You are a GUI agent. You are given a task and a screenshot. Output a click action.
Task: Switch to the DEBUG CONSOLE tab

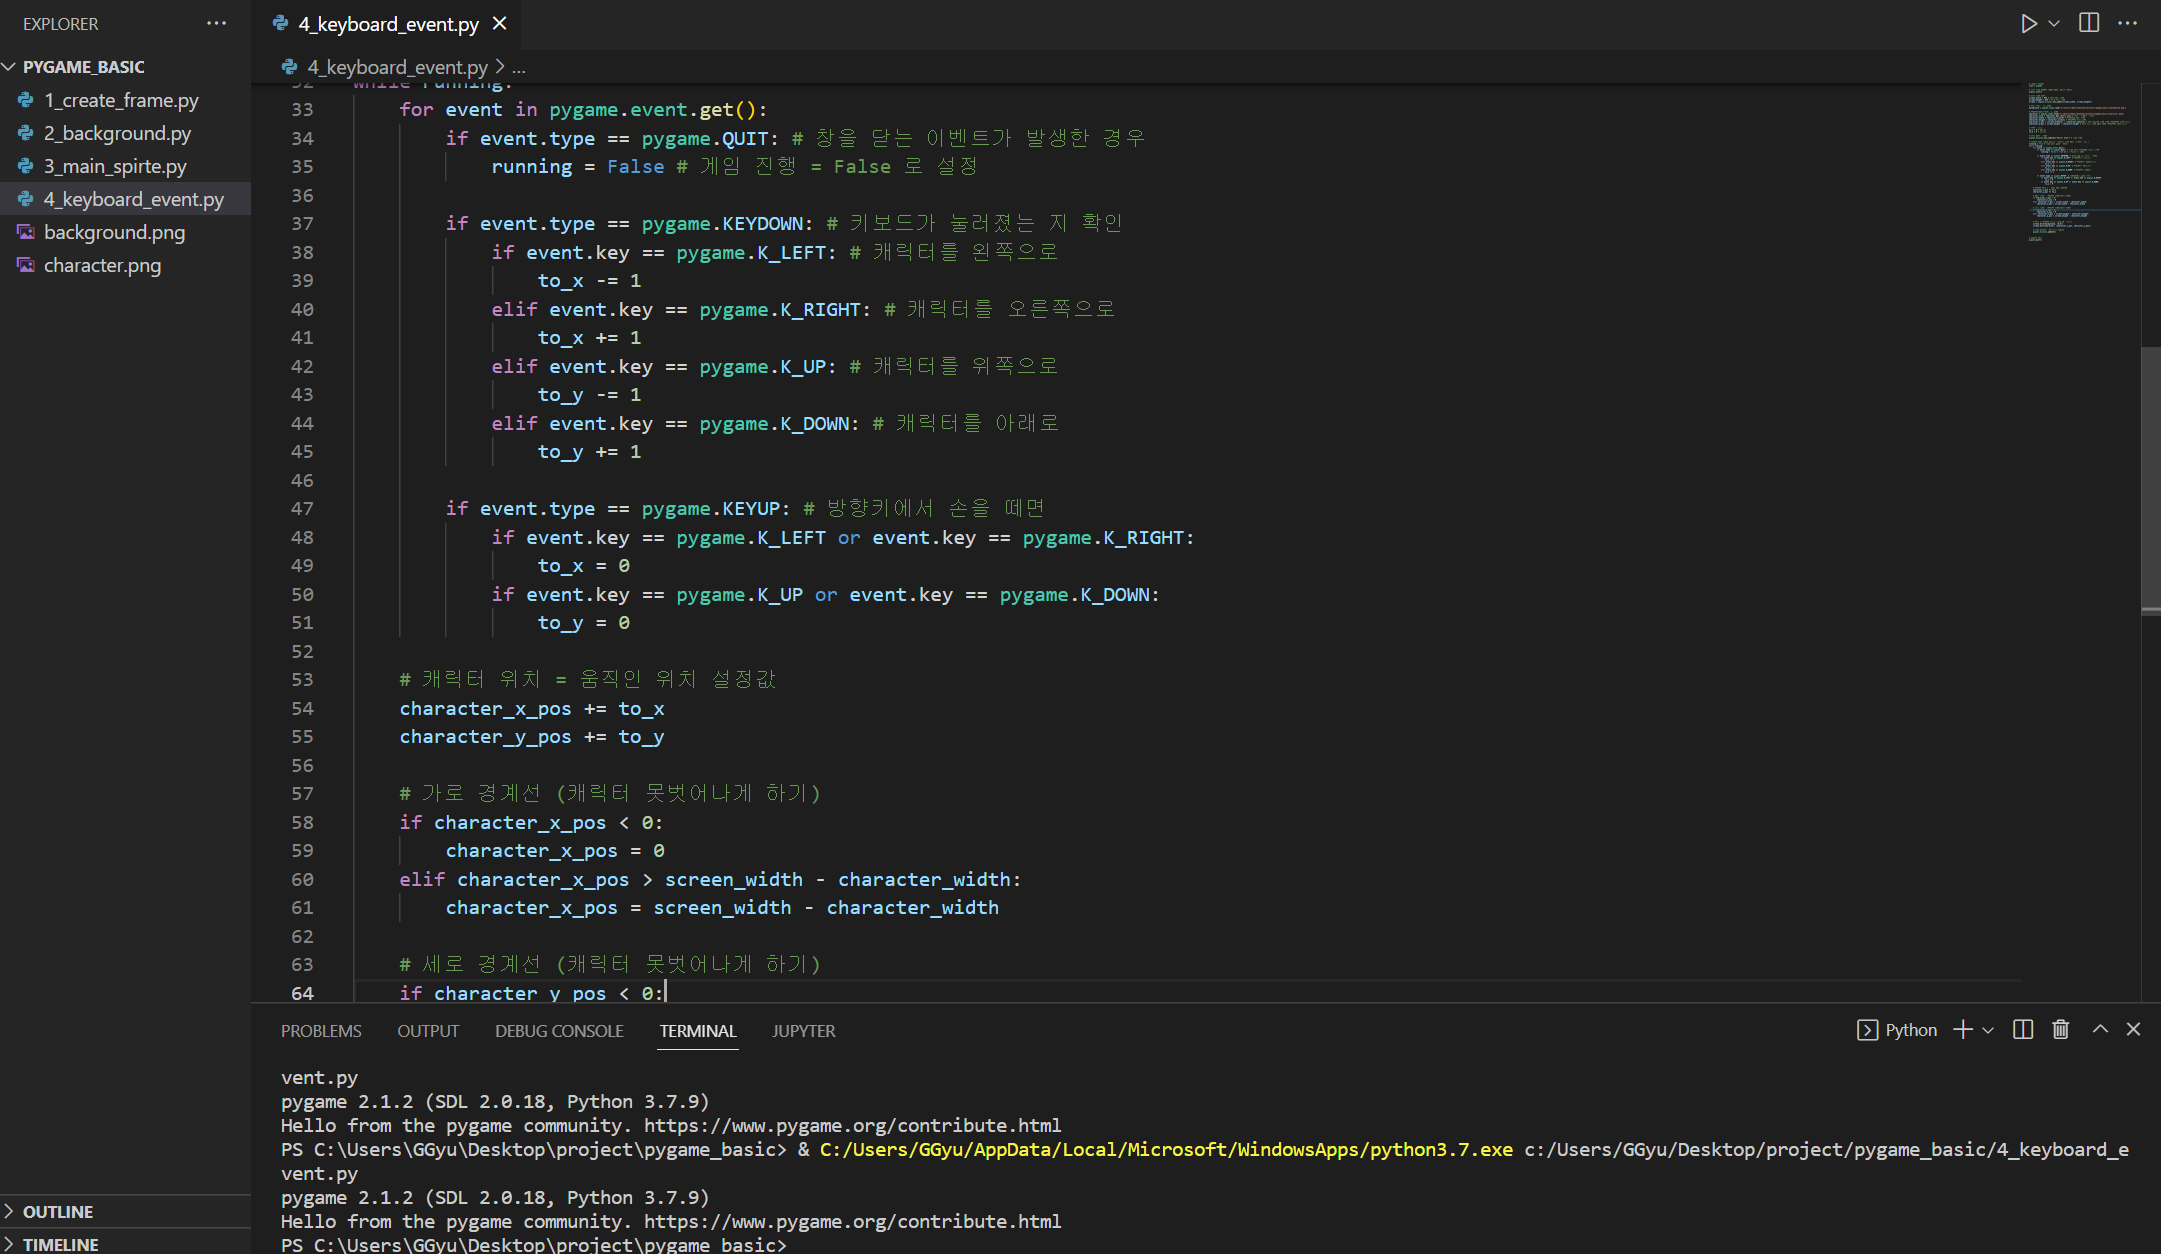[x=559, y=1031]
